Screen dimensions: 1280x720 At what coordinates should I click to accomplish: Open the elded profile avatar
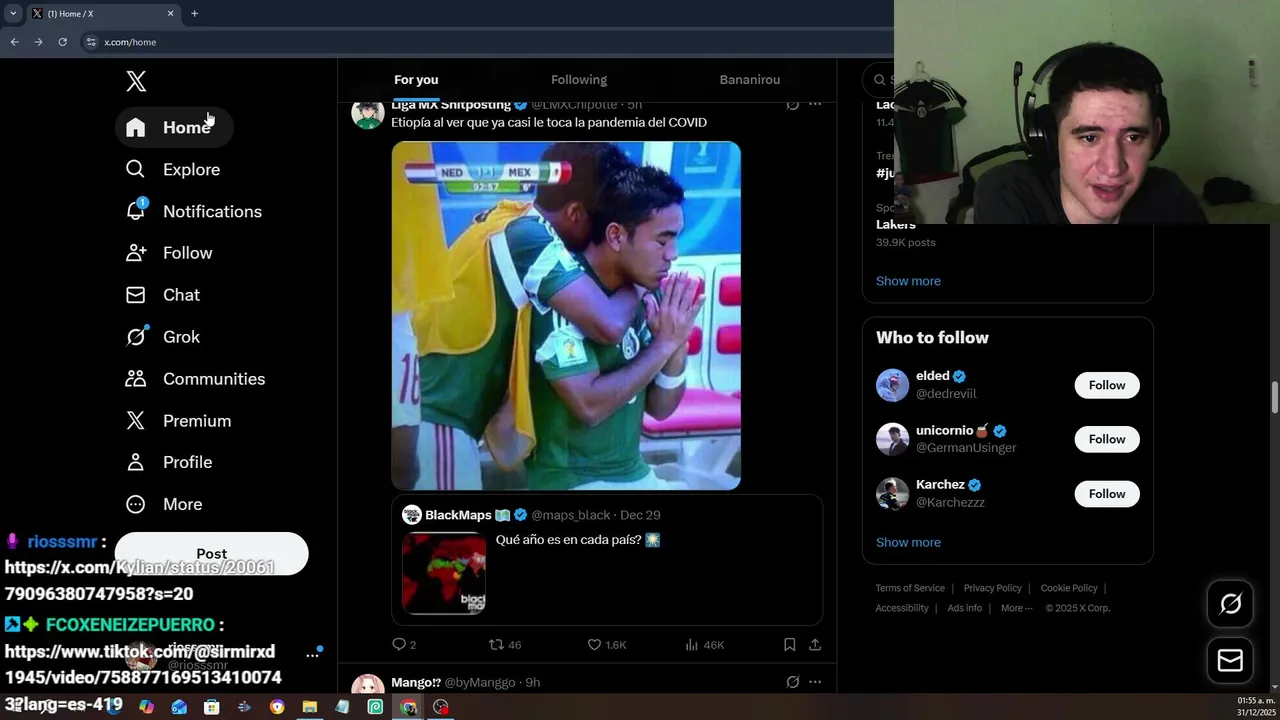click(x=892, y=385)
